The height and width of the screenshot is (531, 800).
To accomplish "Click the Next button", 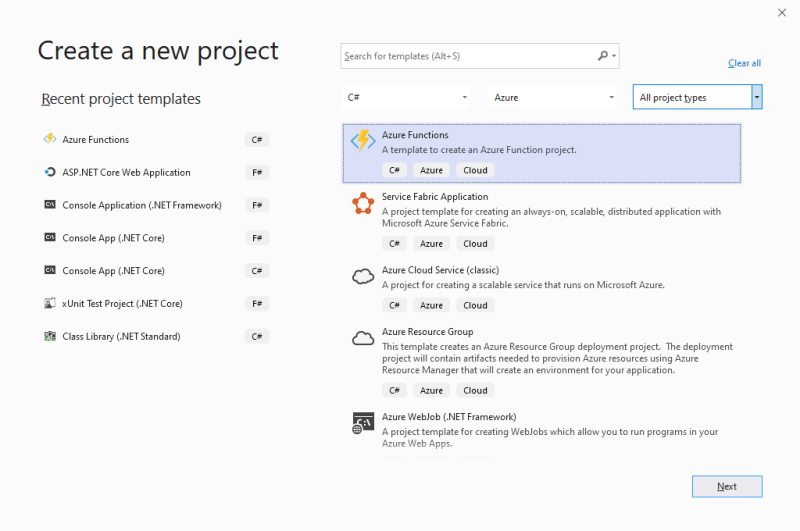I will pos(727,486).
